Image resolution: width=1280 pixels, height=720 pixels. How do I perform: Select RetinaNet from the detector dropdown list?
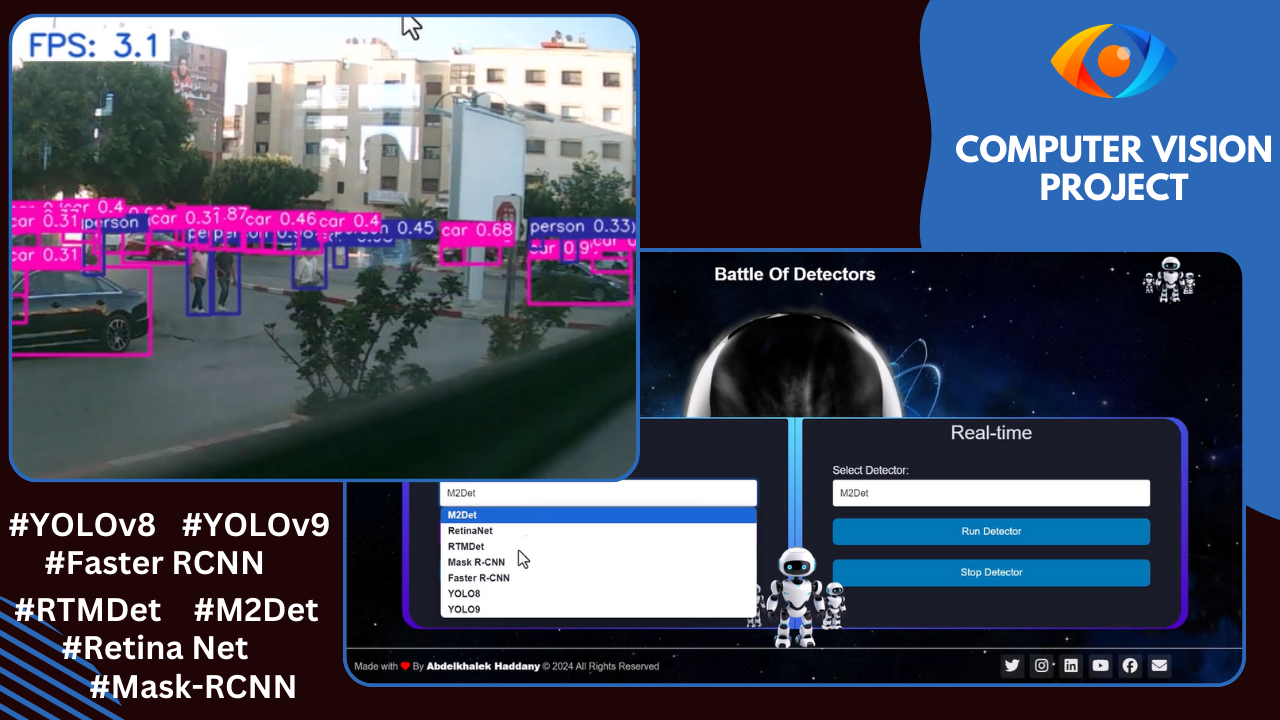point(470,530)
